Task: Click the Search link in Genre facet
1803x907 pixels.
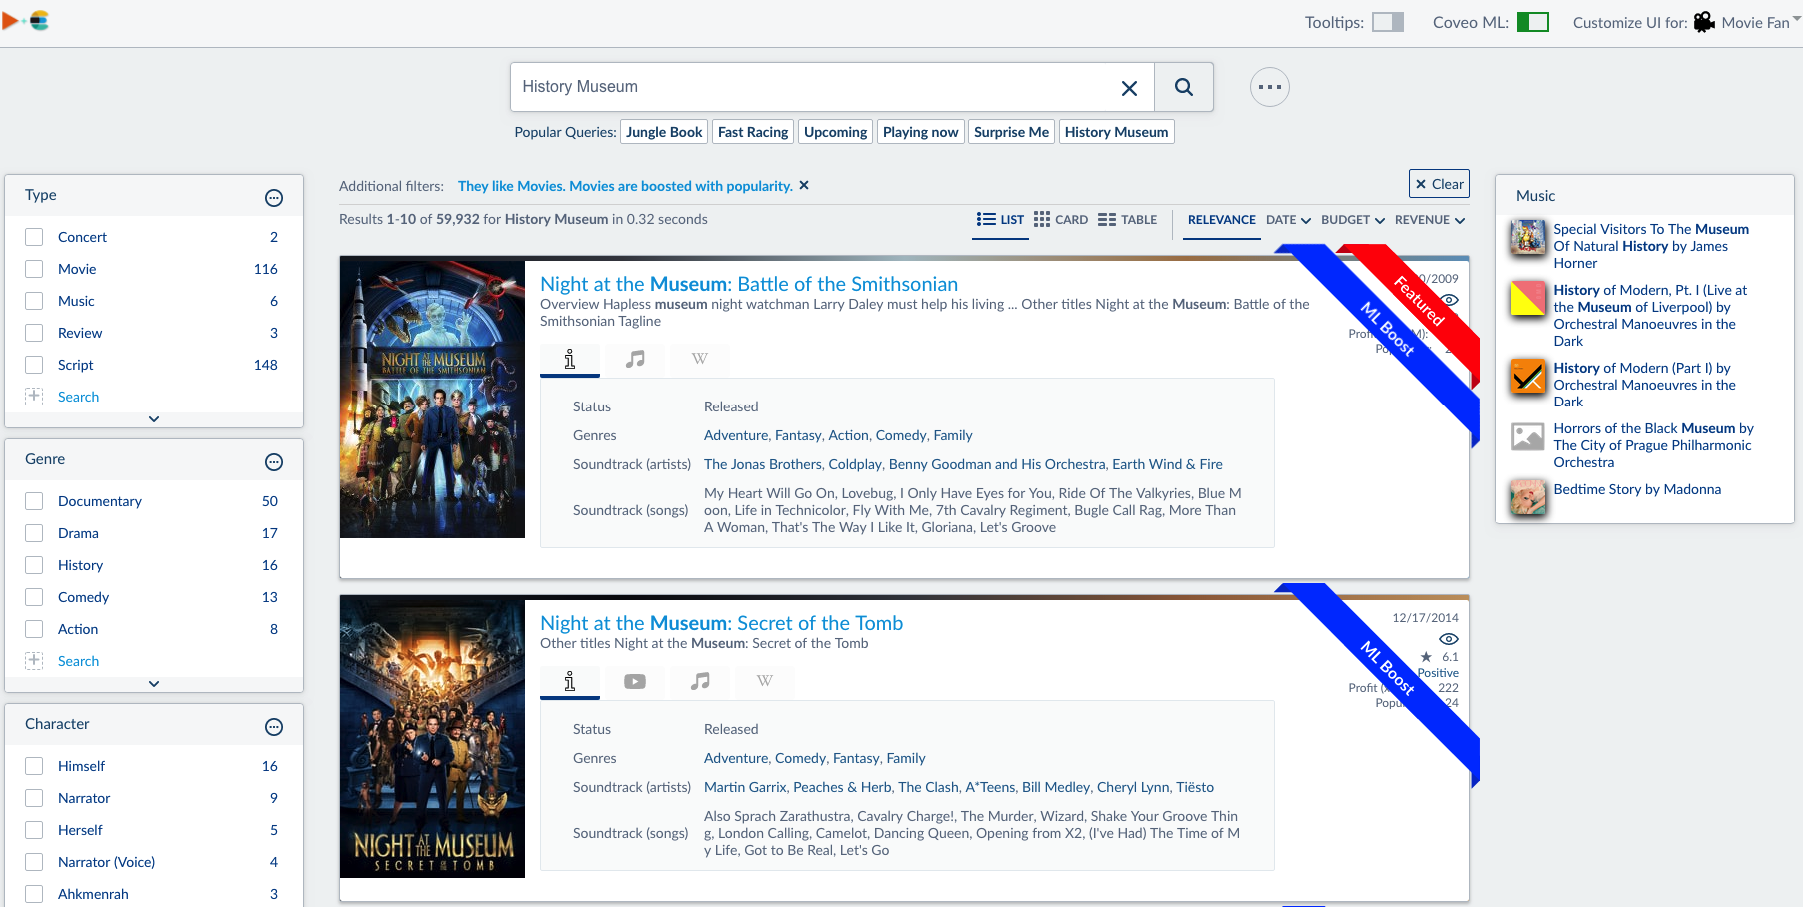Action: click(x=78, y=661)
